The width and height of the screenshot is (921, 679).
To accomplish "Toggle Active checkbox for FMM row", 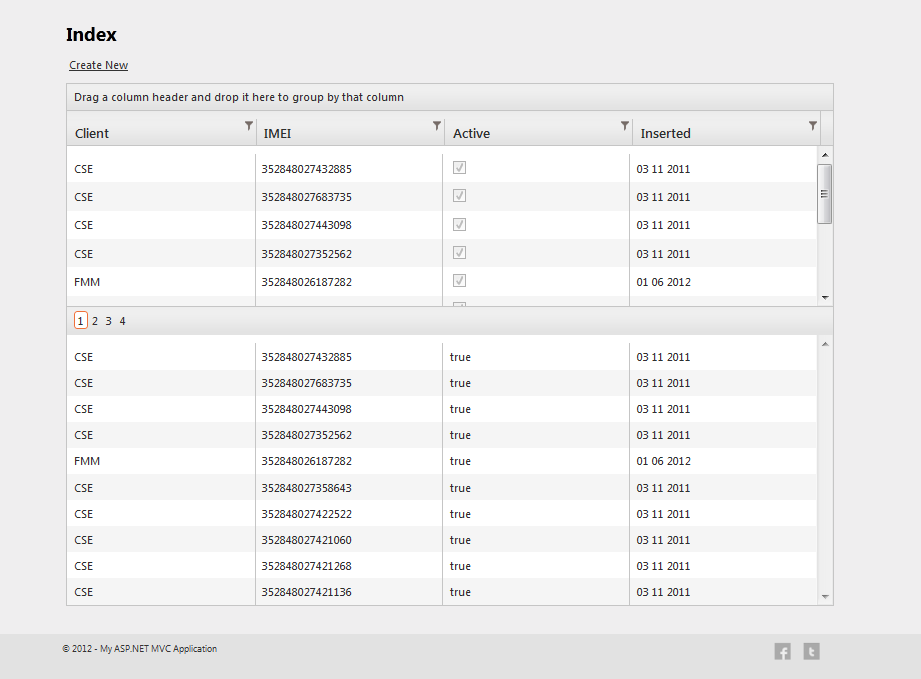I will (x=460, y=281).
